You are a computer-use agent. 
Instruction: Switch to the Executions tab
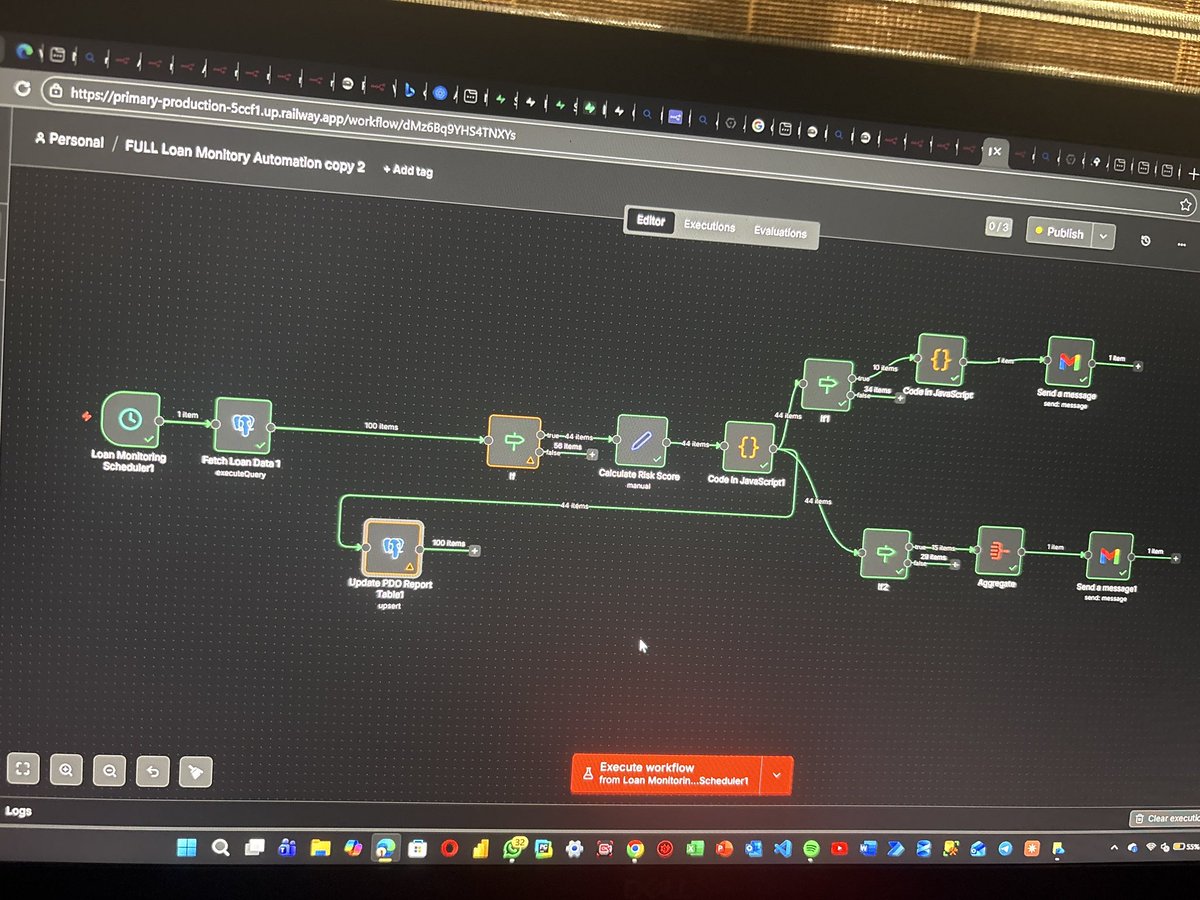(709, 227)
